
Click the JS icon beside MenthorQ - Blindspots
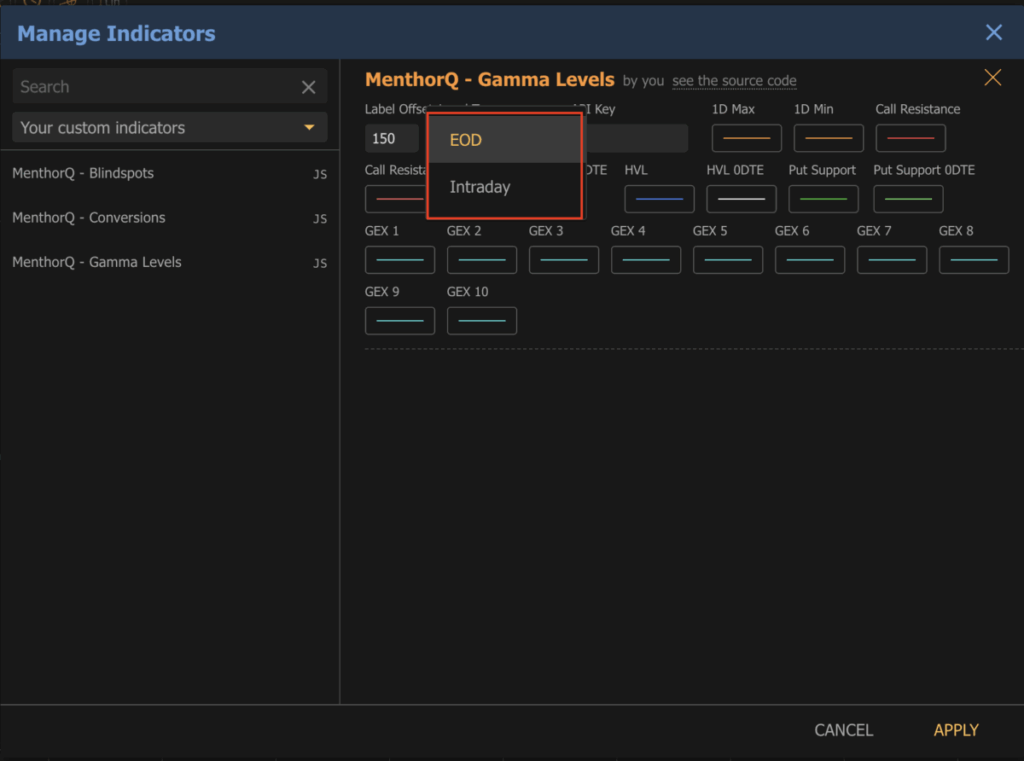(x=320, y=174)
